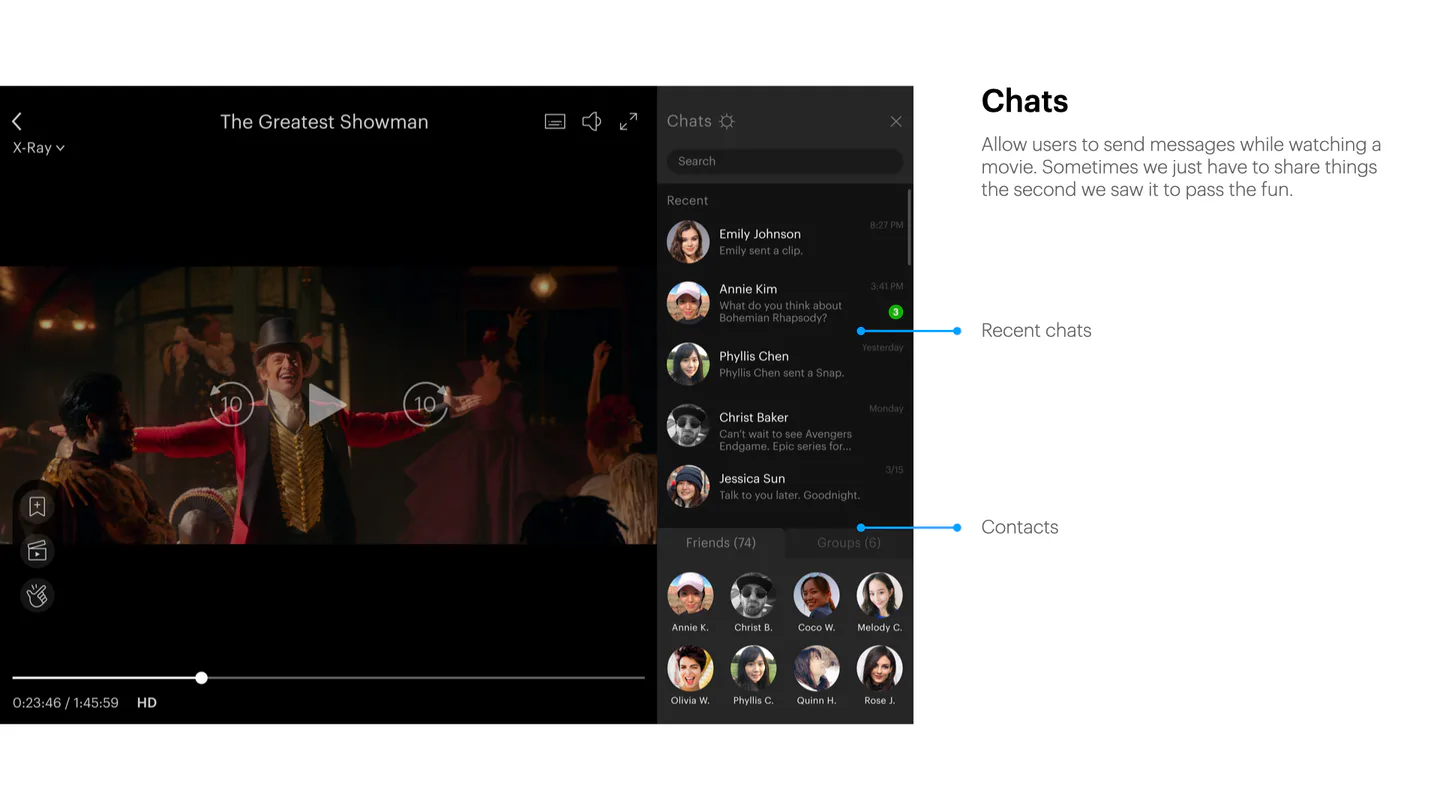Click The Greatest Showman title
The width and height of the screenshot is (1440, 810).
(324, 122)
